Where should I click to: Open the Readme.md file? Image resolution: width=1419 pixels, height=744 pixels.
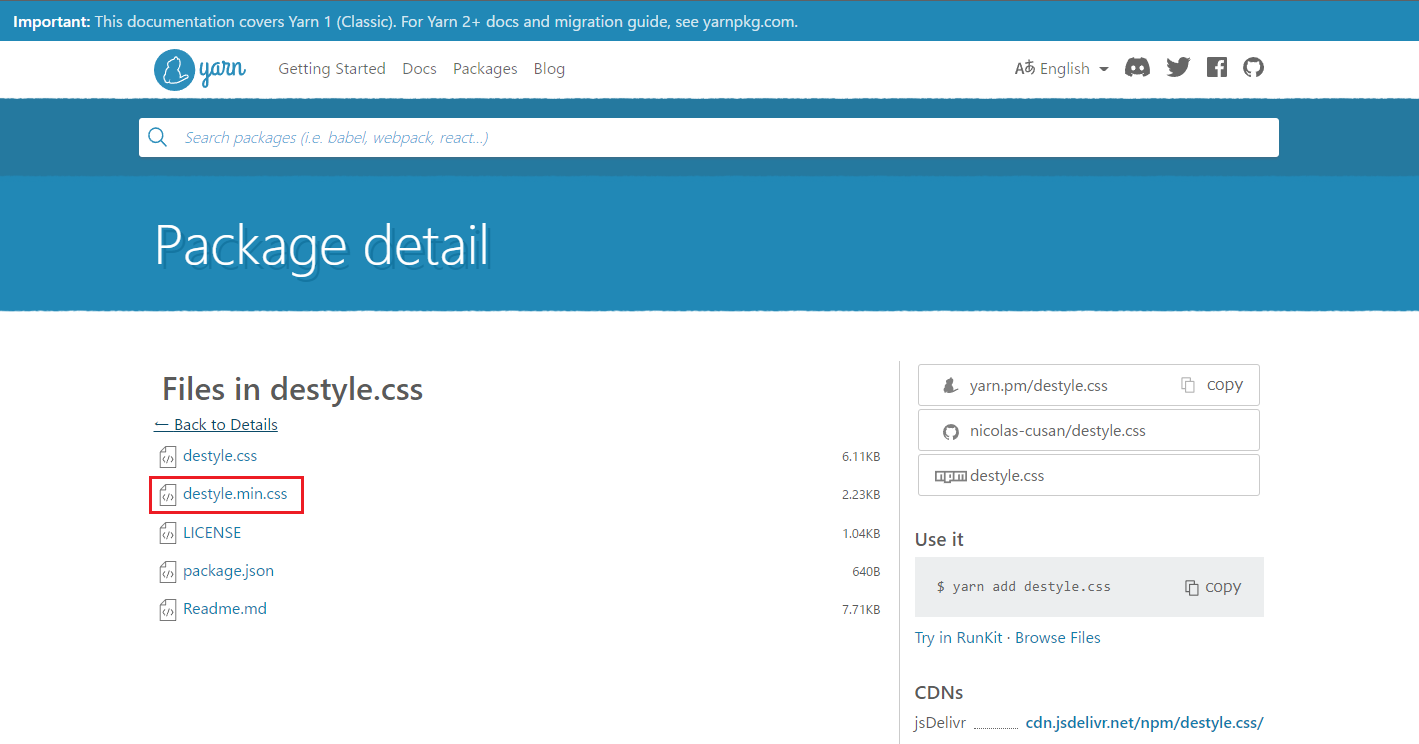point(225,609)
